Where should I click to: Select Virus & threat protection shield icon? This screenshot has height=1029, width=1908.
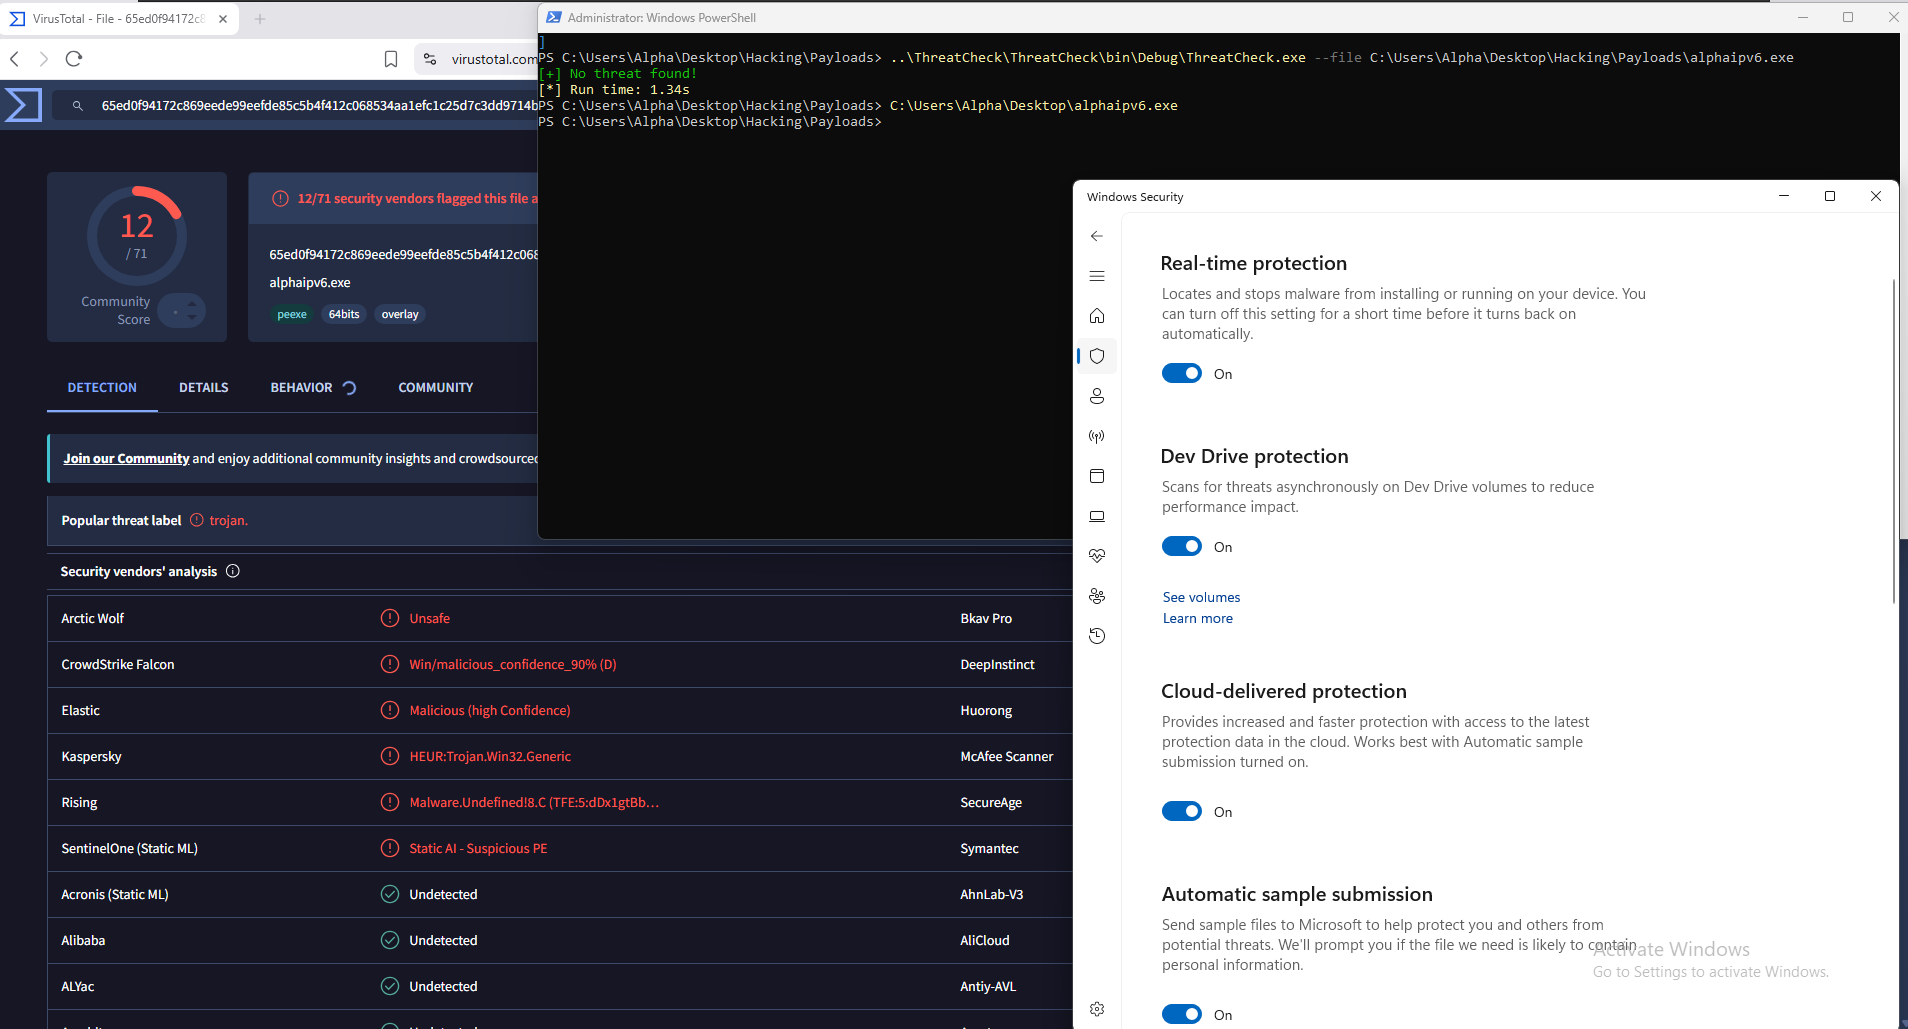click(x=1097, y=356)
